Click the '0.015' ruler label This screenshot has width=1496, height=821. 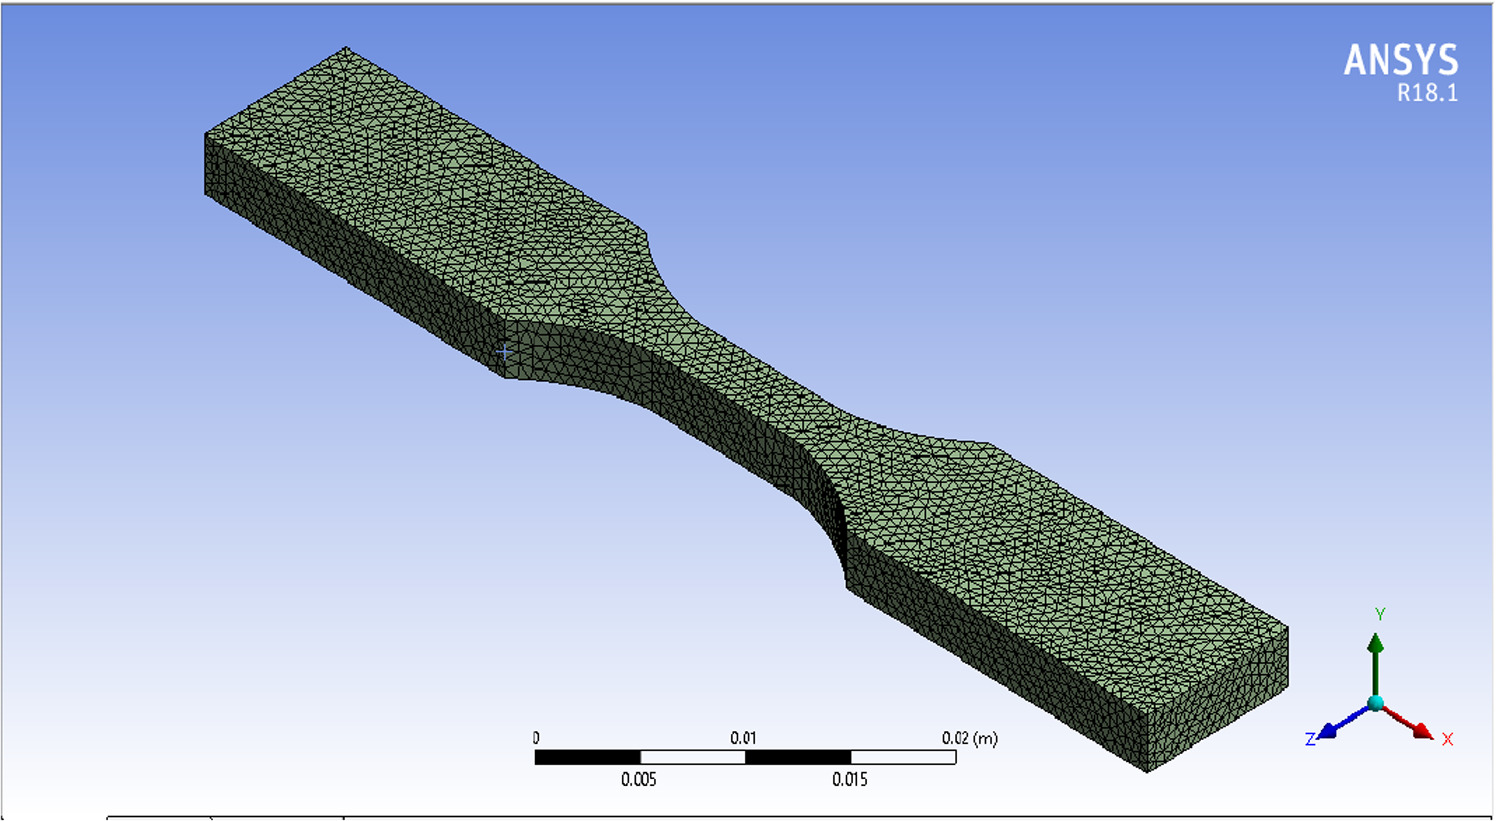850,779
